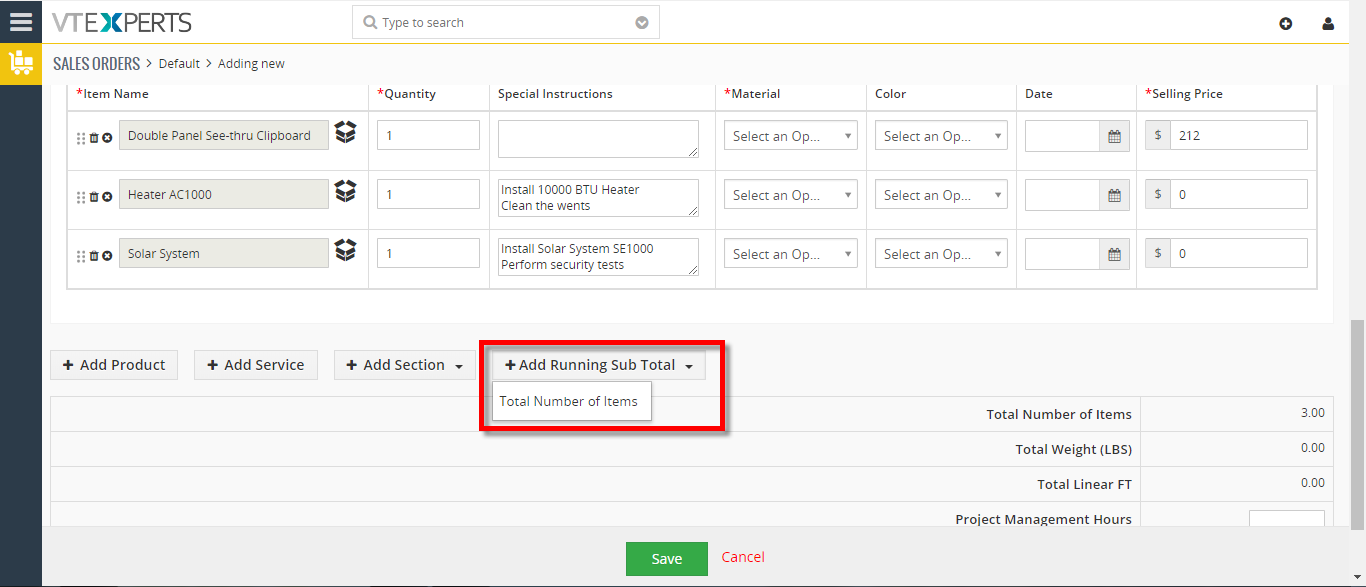Toggle the Add Running Sub Total menu
The image size is (1366, 587).
599,365
